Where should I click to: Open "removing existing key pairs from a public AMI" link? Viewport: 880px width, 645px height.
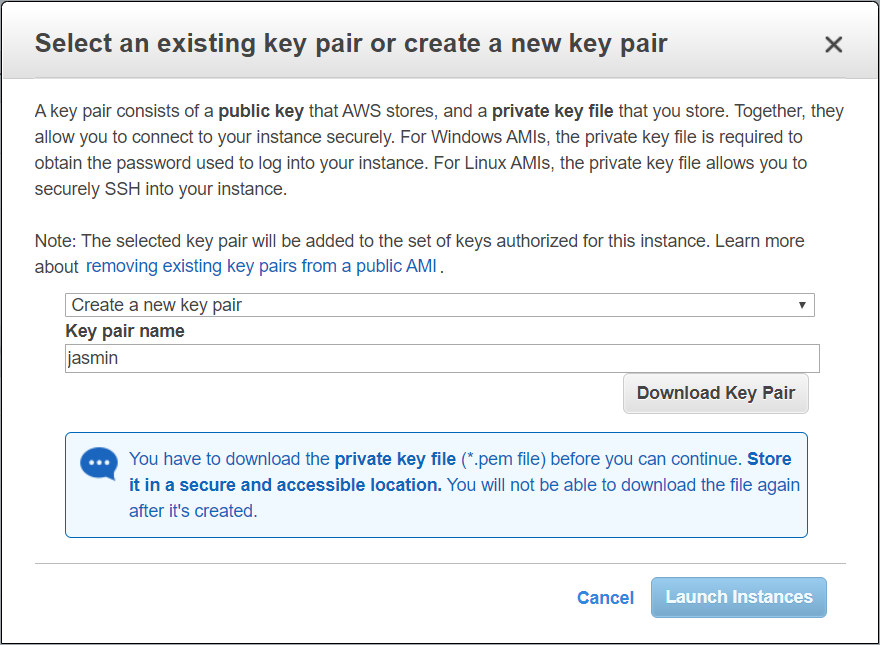pos(261,267)
